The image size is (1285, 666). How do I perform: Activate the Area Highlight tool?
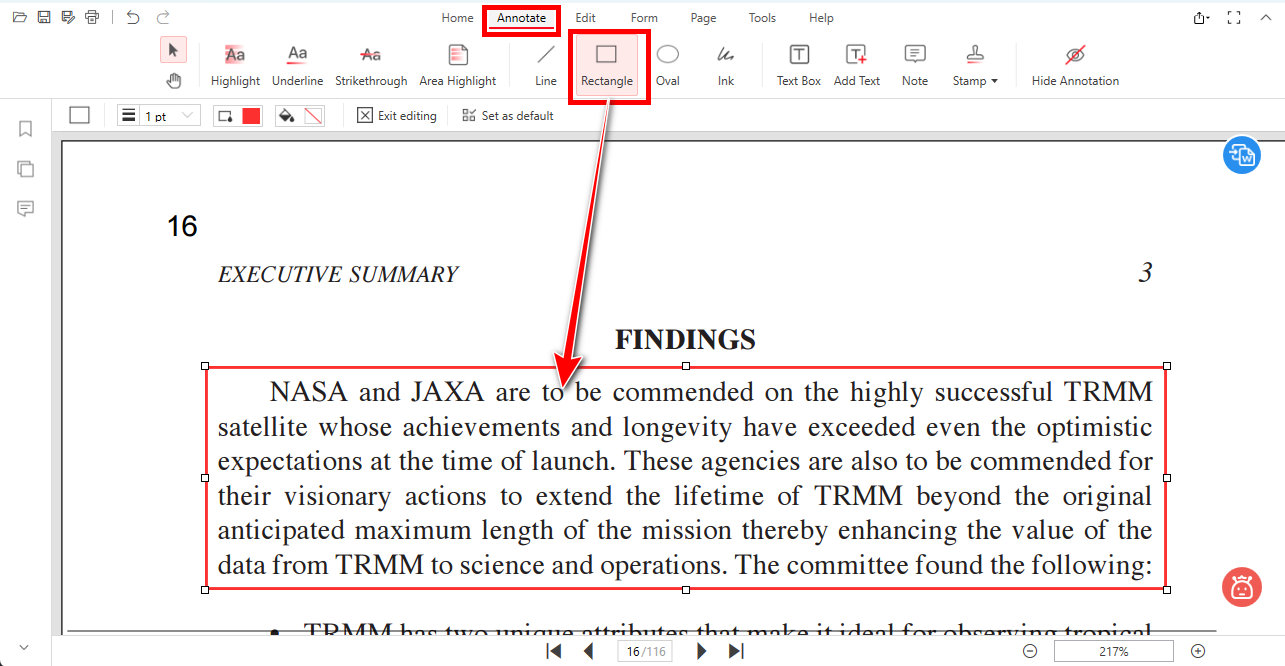tap(457, 66)
